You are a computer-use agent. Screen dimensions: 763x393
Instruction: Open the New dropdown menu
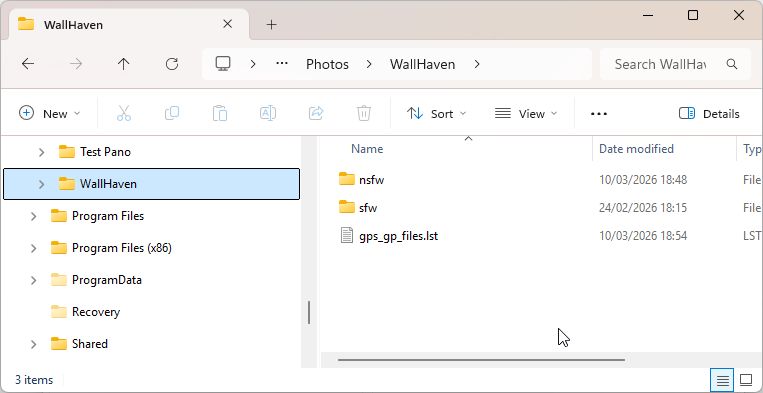point(49,114)
